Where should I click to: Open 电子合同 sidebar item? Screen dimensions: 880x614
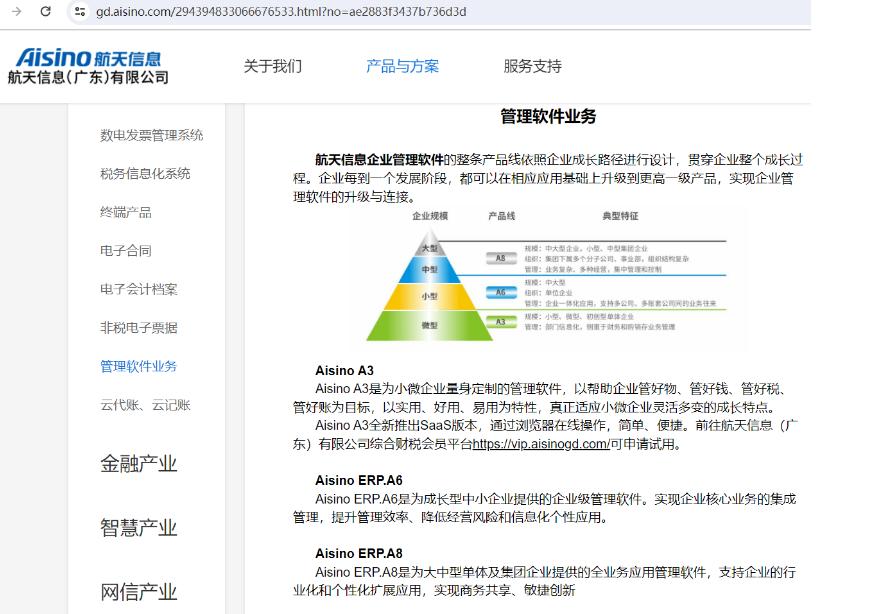click(126, 251)
